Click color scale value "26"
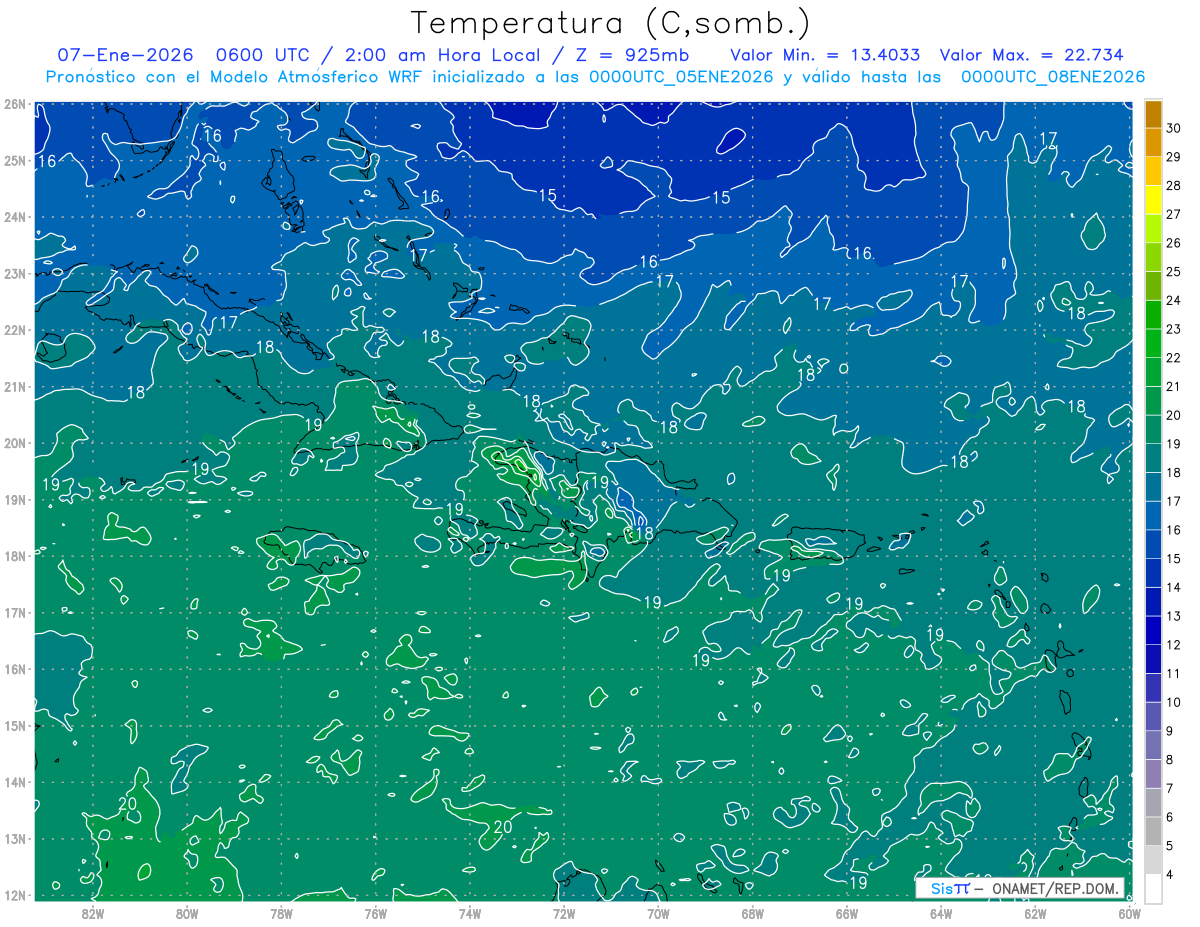This screenshot has height=927, width=1200. click(1174, 243)
